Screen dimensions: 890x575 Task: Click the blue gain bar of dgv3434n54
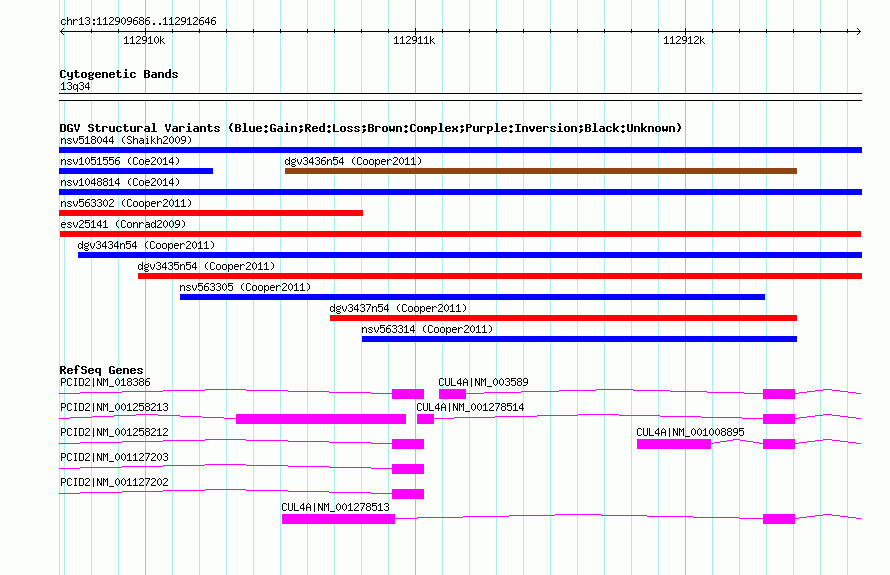470,255
